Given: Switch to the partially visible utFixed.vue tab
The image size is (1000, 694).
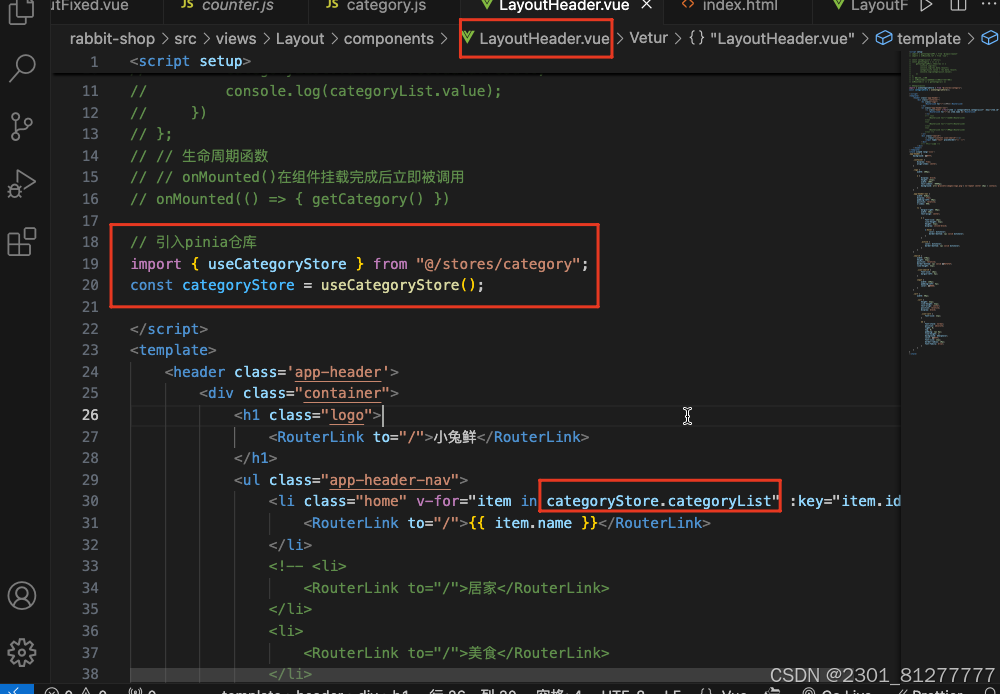Looking at the screenshot, I should tap(89, 6).
